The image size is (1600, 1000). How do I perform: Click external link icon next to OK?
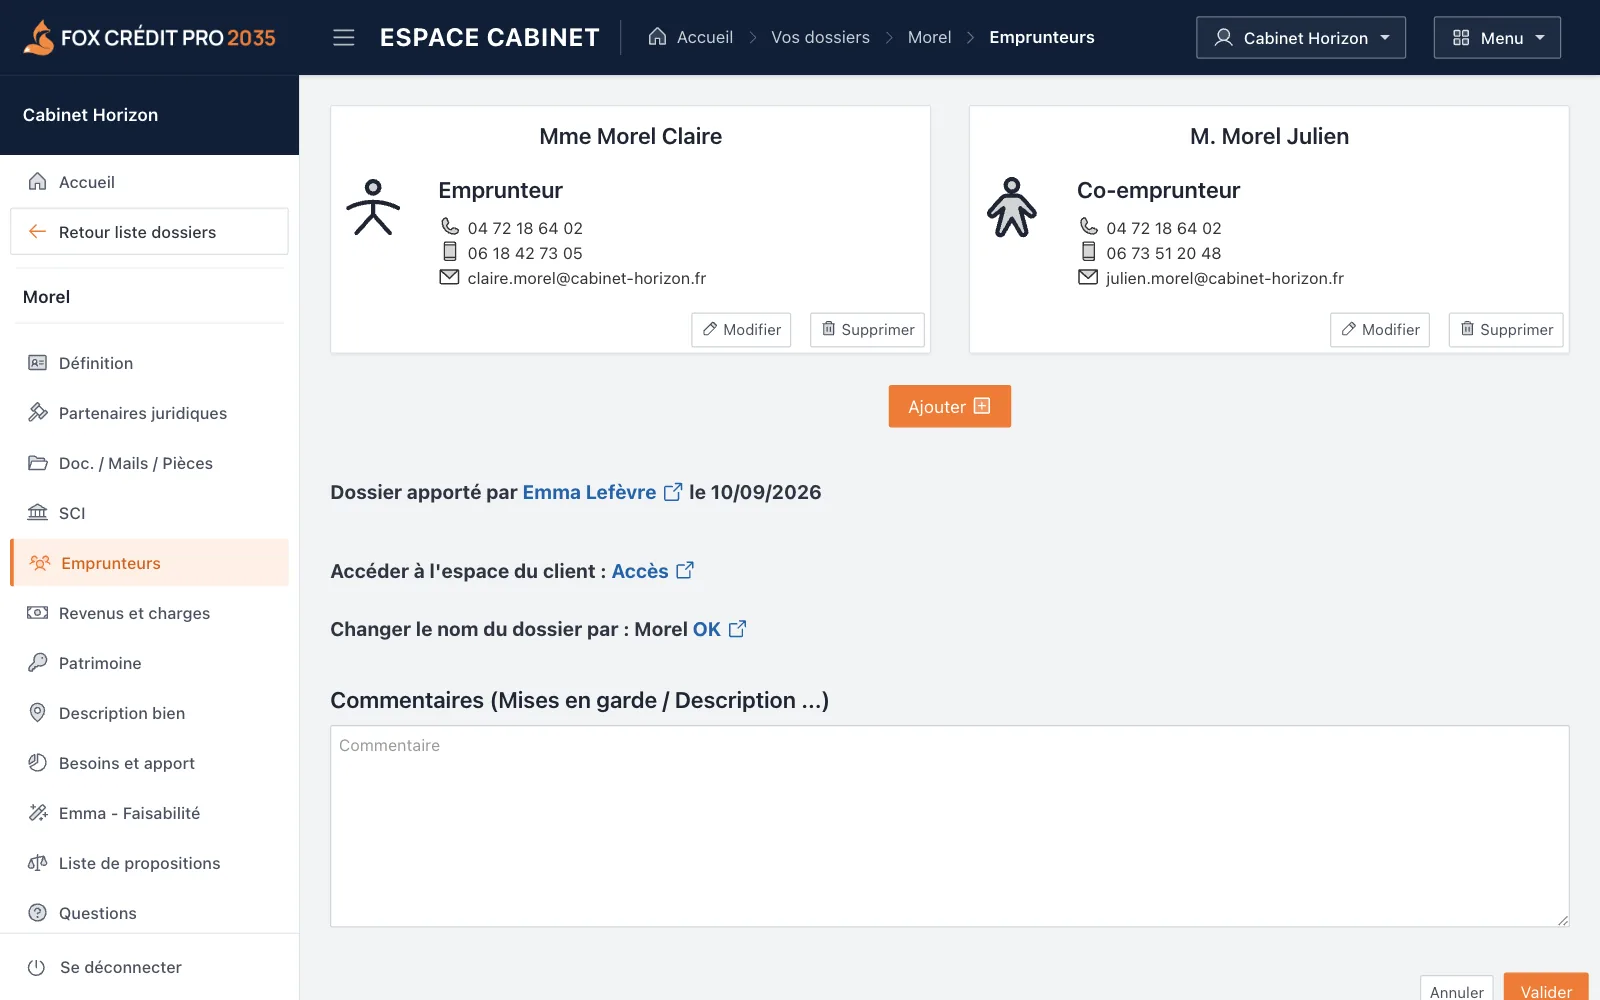tap(737, 629)
